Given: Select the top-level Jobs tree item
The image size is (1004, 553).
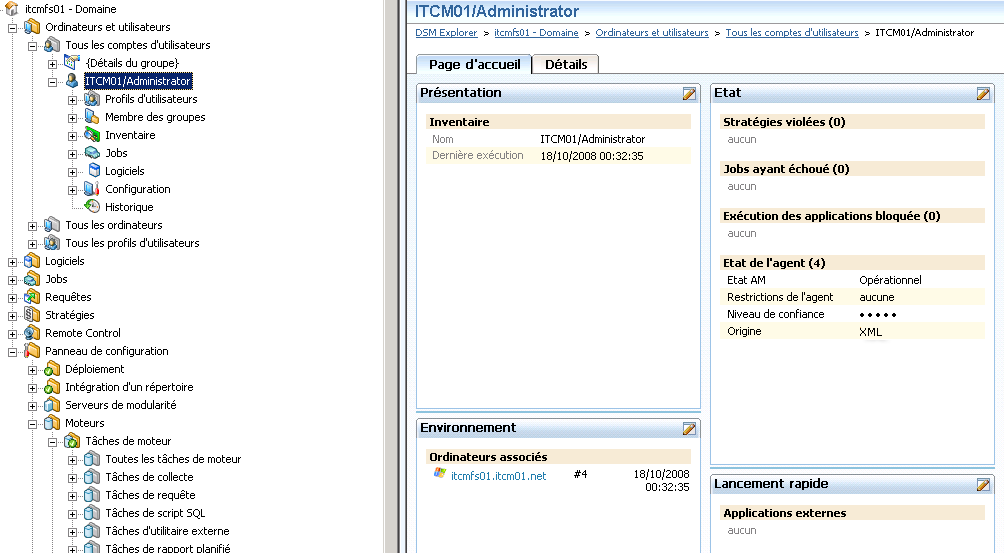Looking at the screenshot, I should pos(56,279).
